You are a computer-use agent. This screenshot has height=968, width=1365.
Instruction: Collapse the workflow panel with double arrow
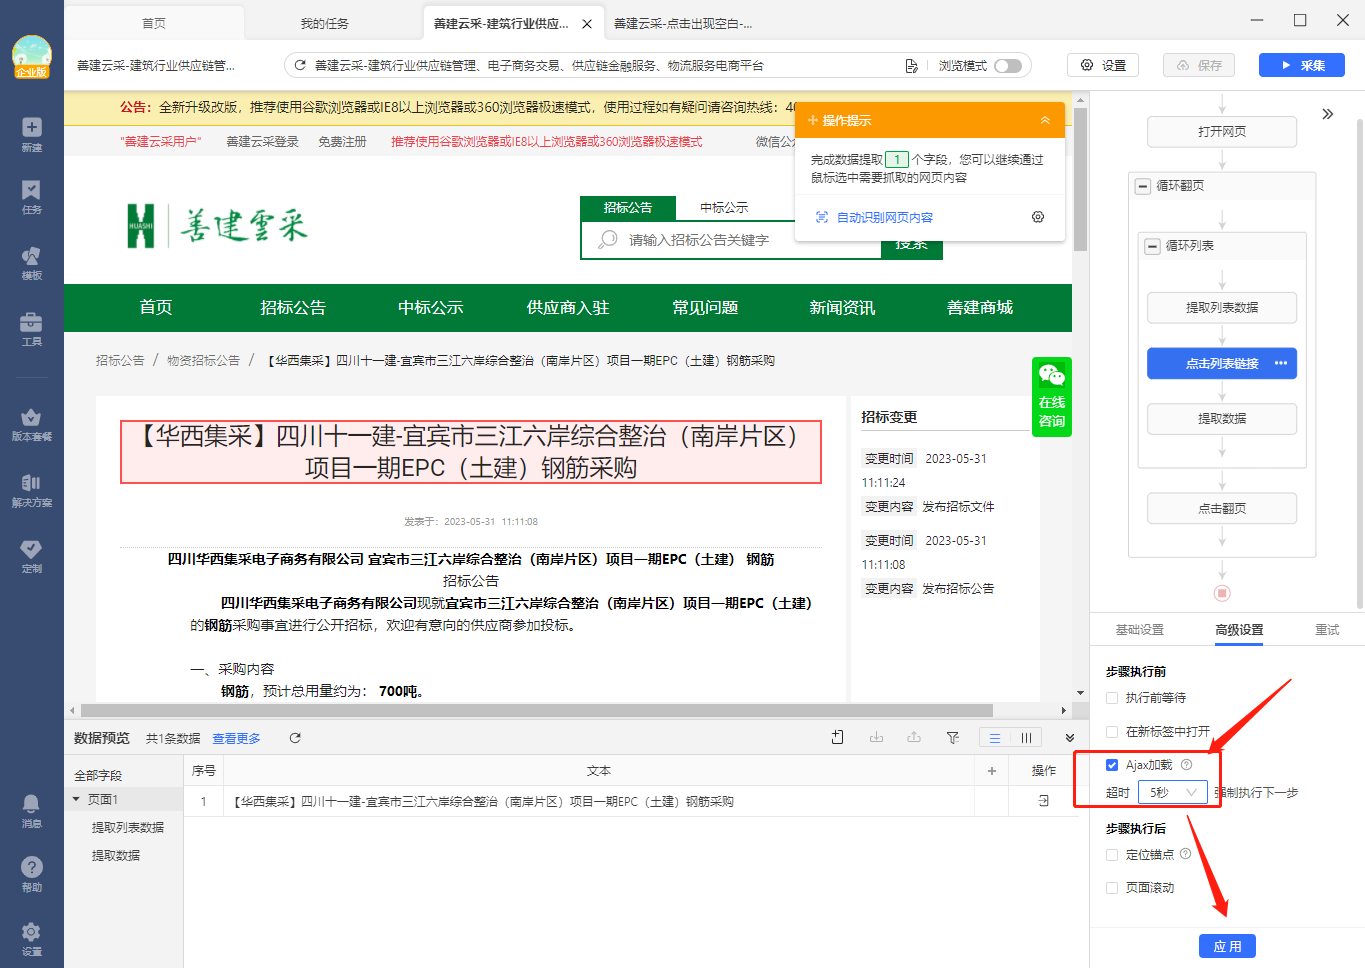coord(1328,114)
